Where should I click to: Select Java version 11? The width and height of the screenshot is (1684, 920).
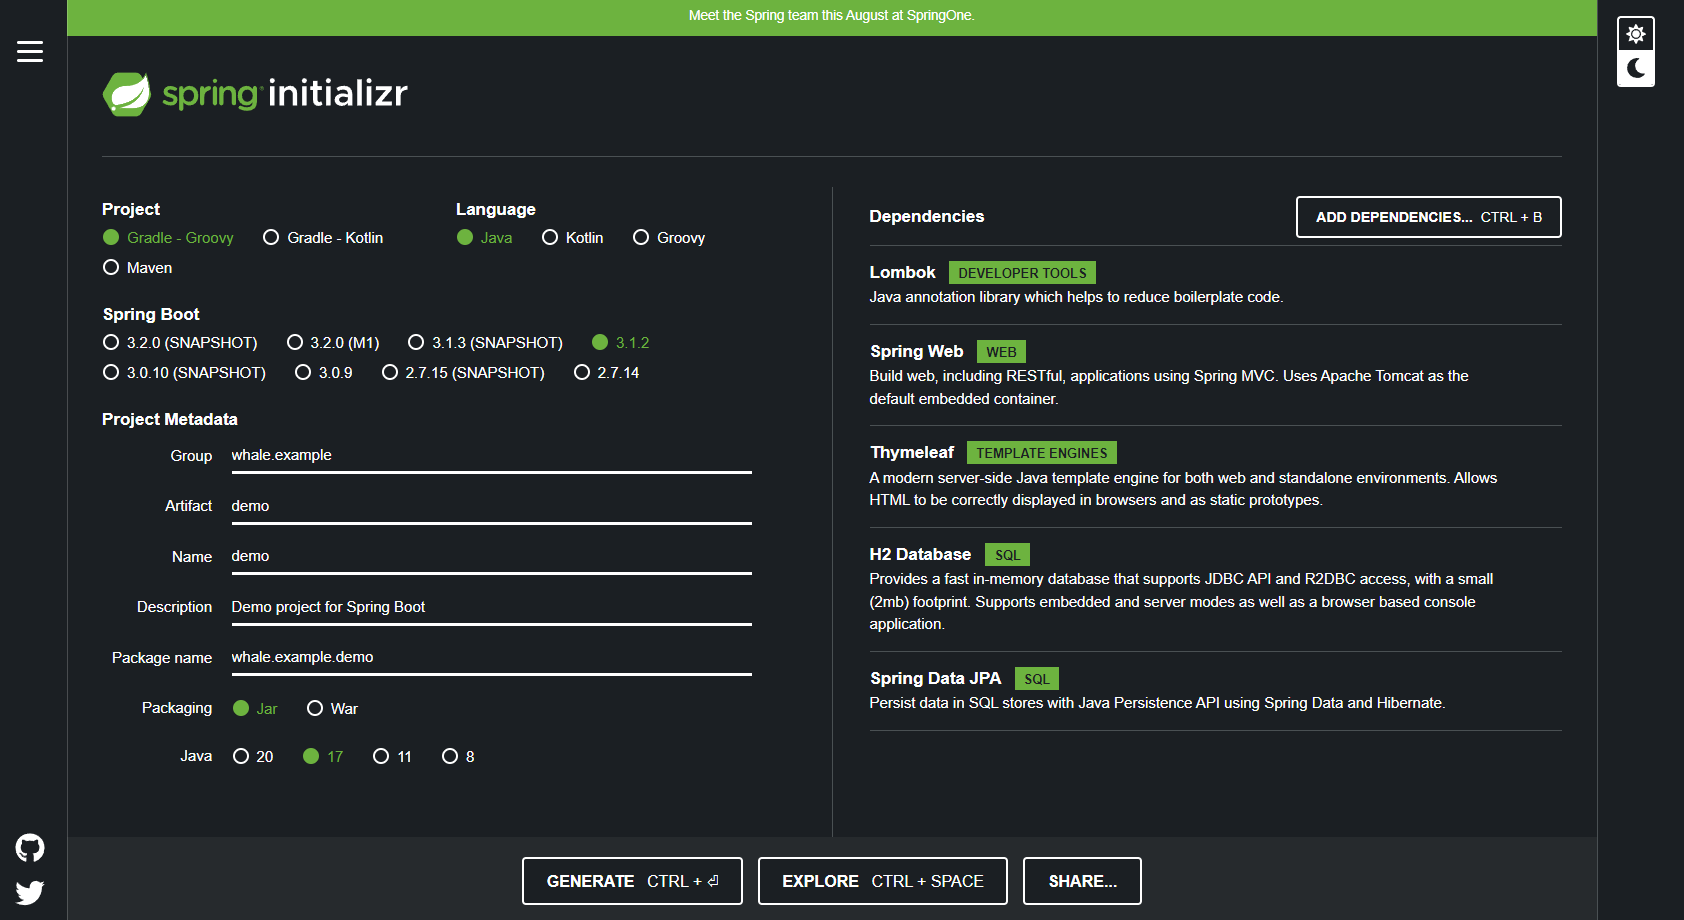point(392,757)
